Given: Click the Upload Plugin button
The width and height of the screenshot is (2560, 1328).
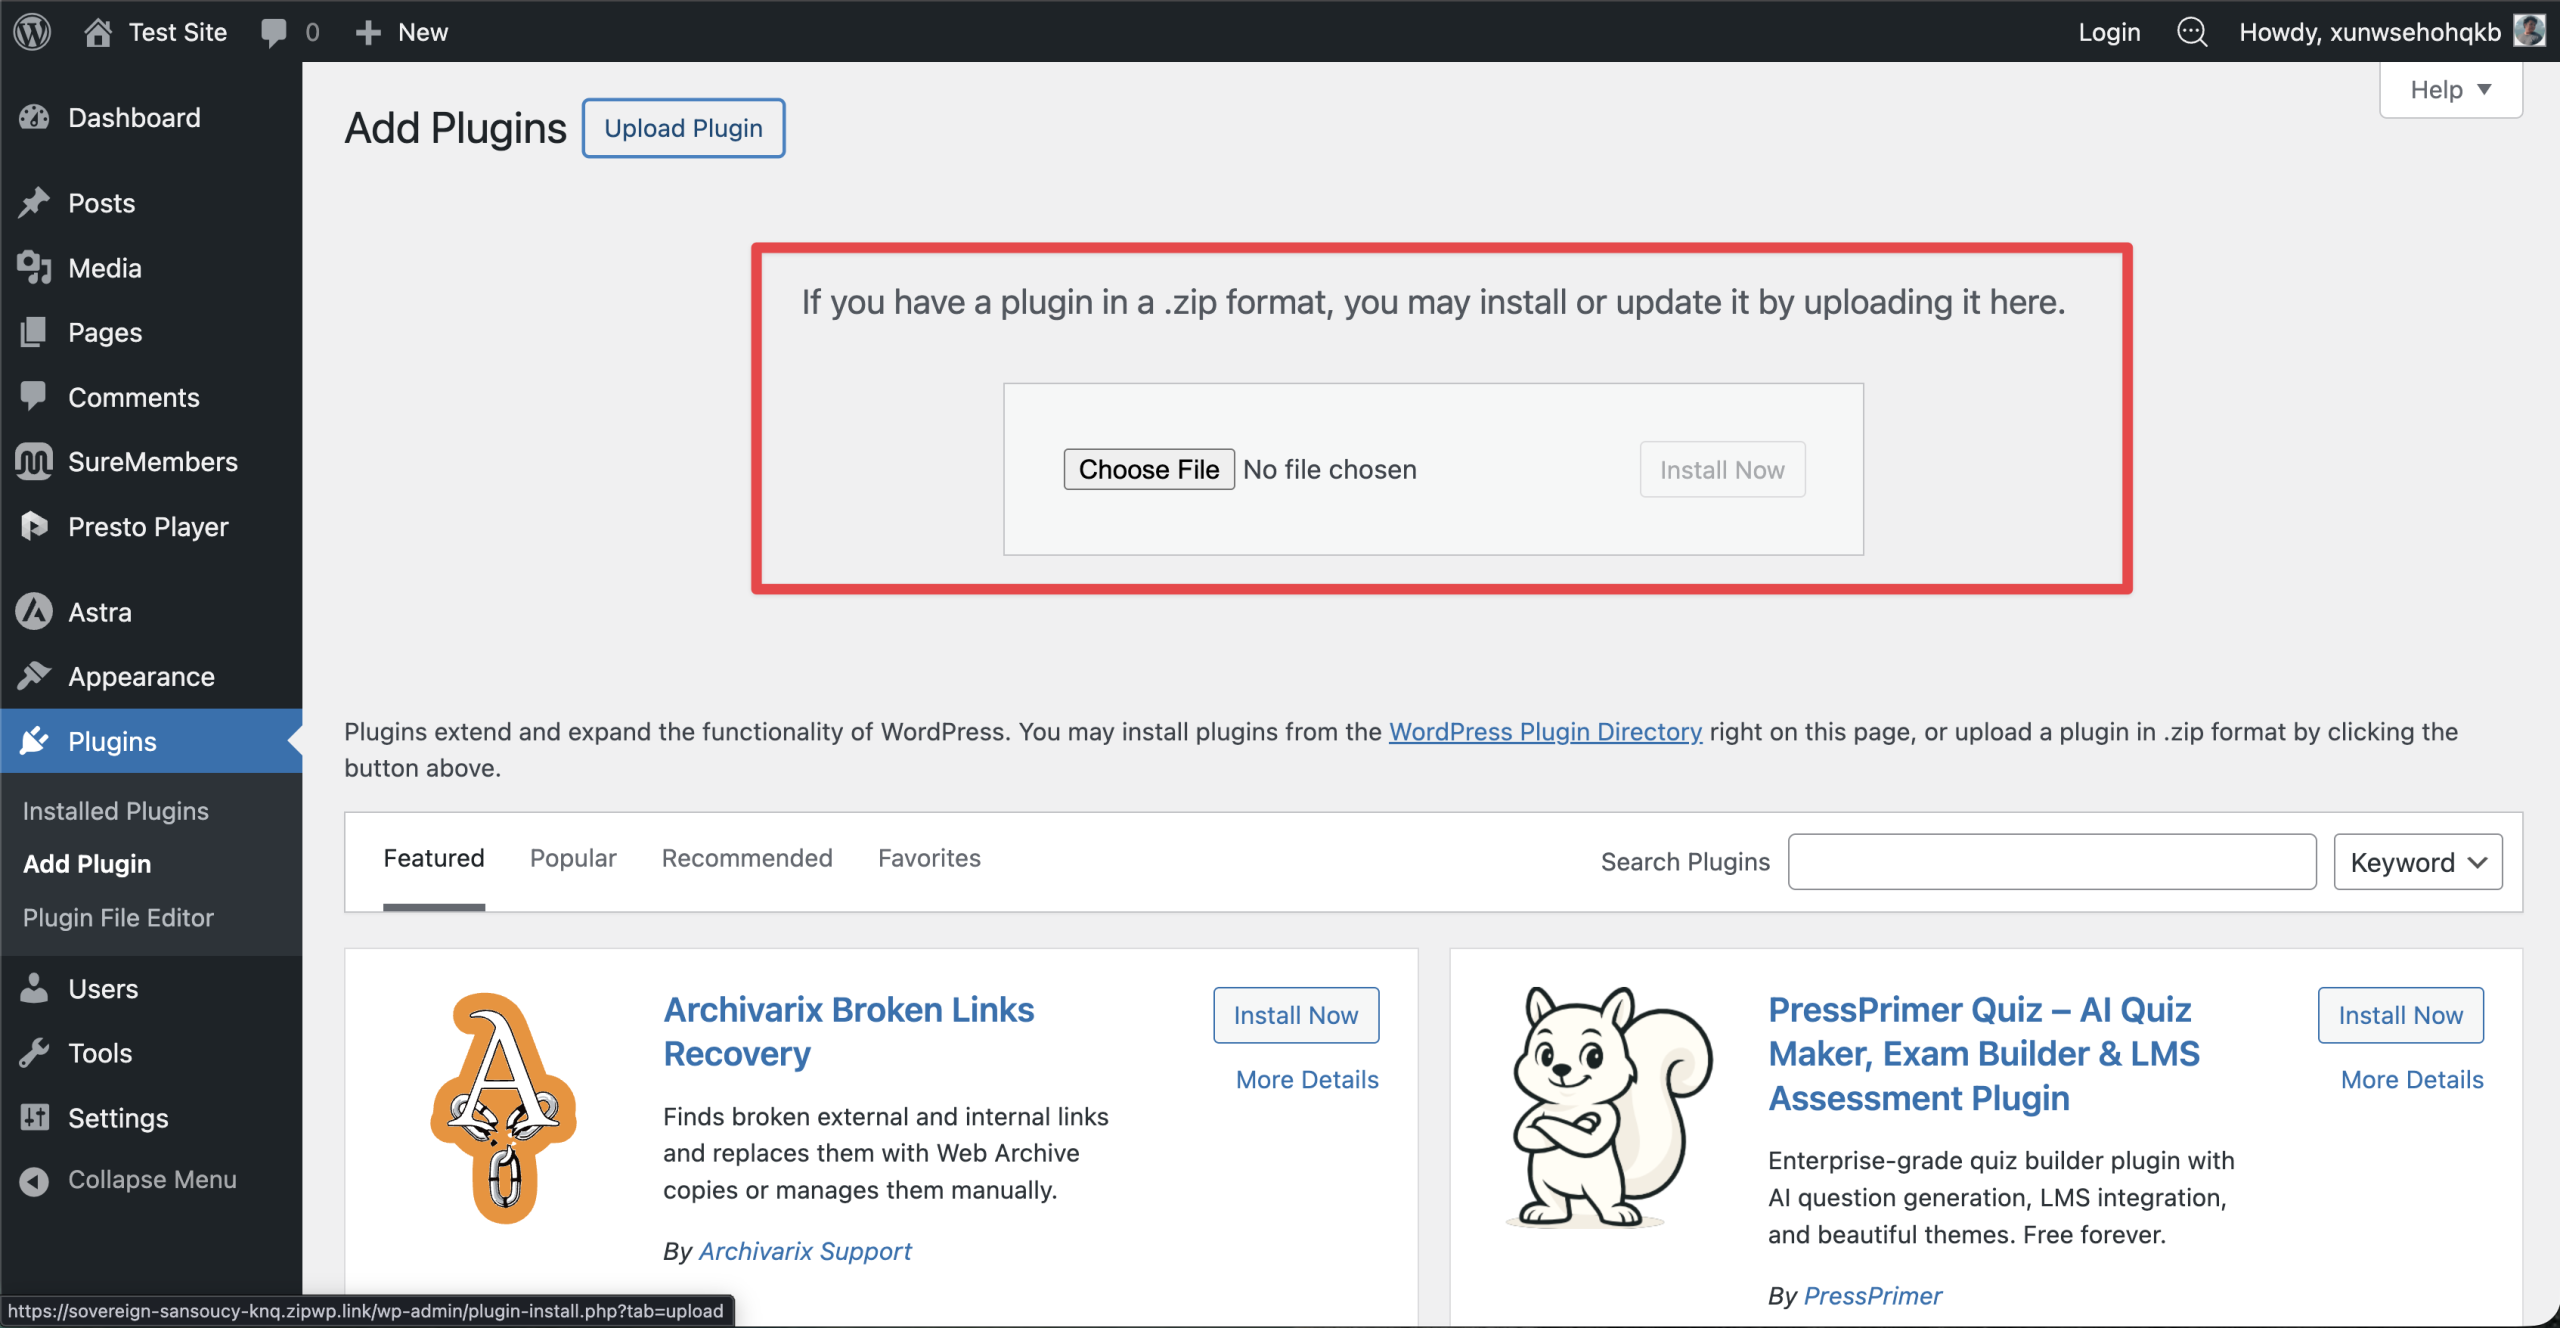Looking at the screenshot, I should pyautogui.click(x=683, y=127).
